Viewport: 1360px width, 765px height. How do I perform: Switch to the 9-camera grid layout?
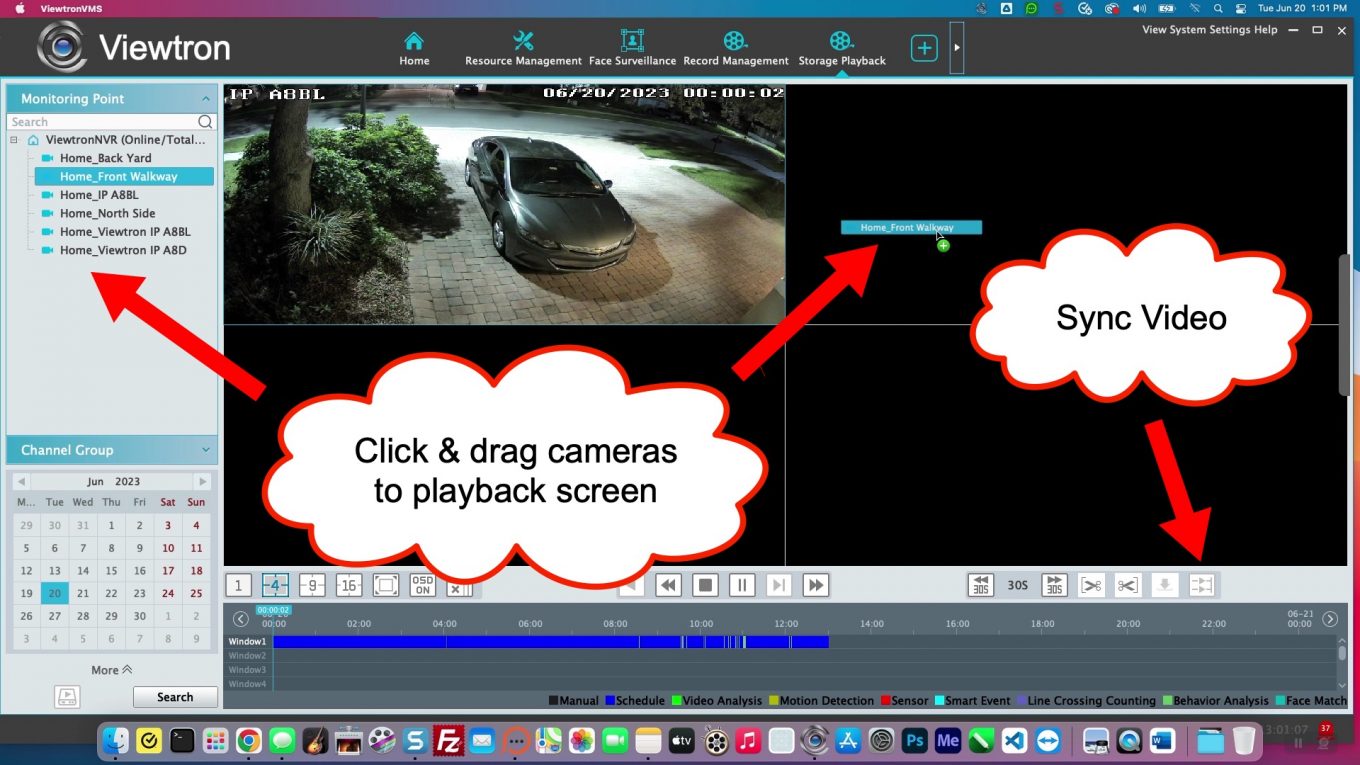point(312,585)
